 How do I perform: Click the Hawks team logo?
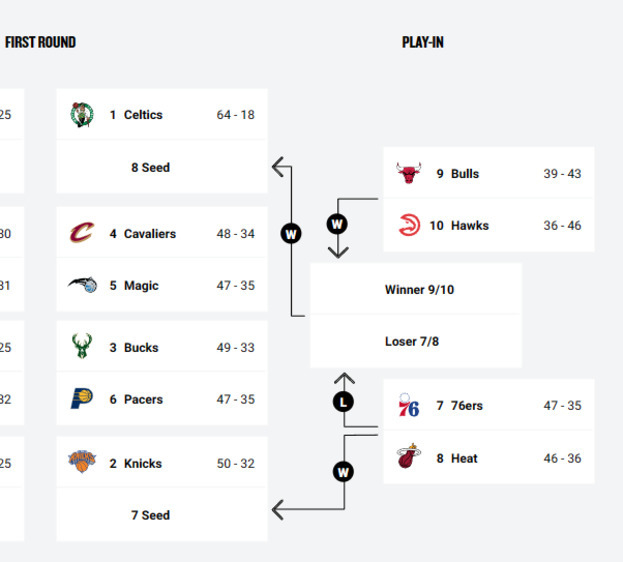point(408,226)
